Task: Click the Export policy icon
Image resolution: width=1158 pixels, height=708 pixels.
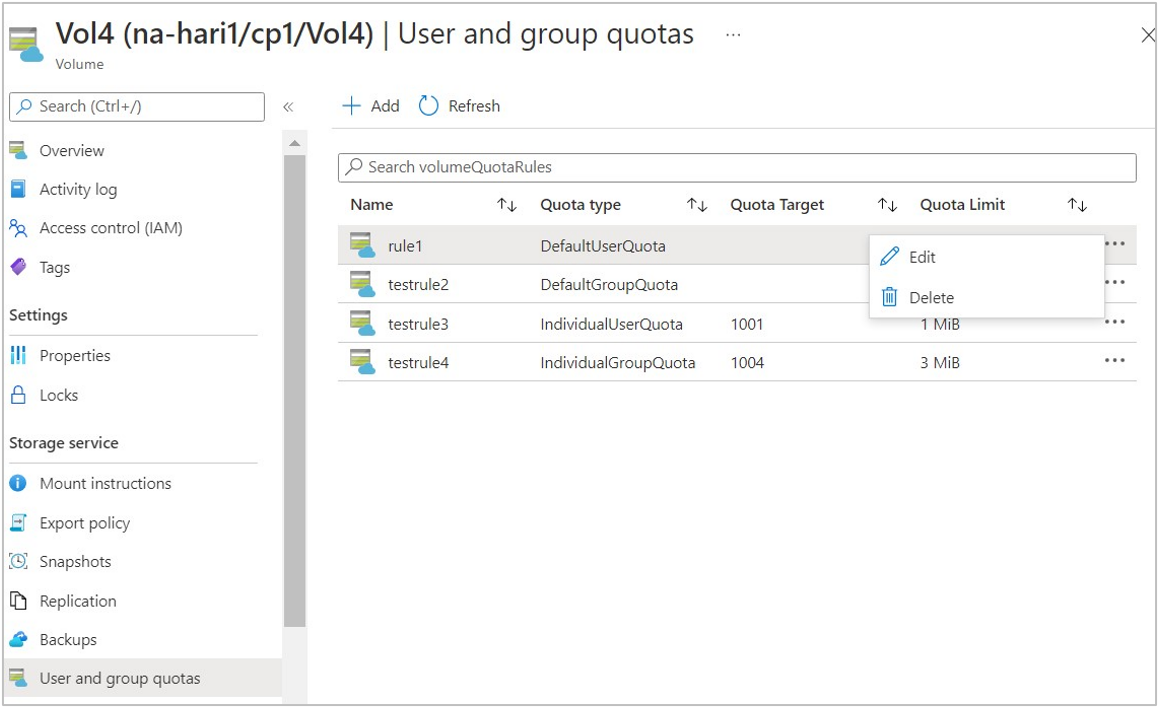Action: click(x=18, y=523)
